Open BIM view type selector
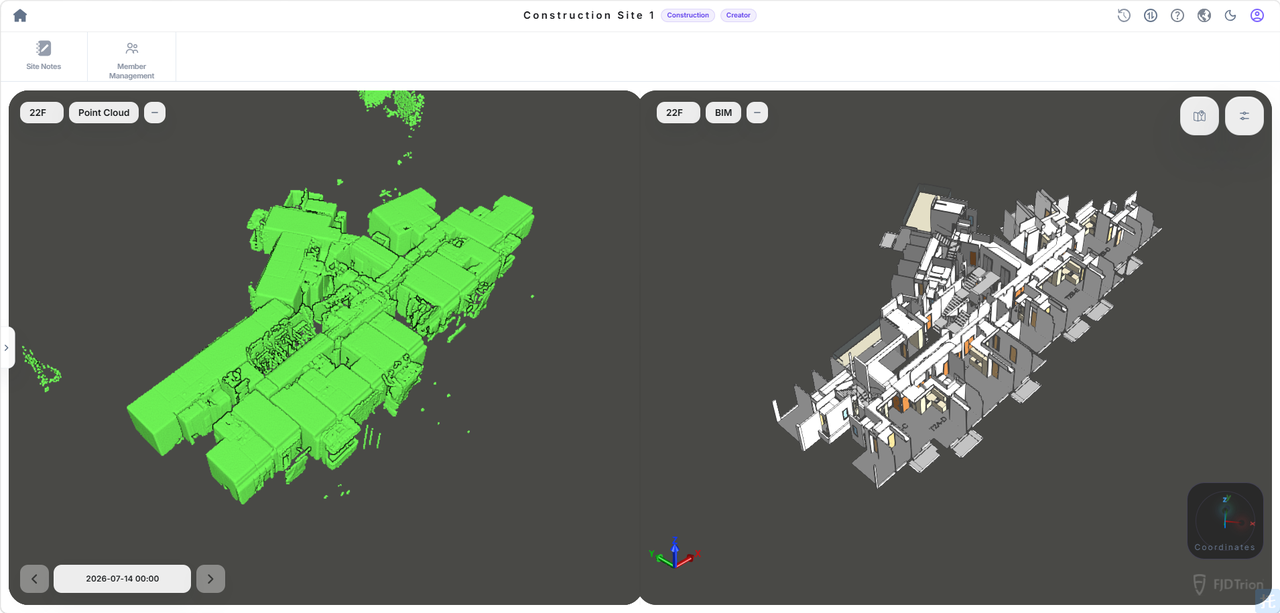Image resolution: width=1280 pixels, height=613 pixels. click(723, 113)
